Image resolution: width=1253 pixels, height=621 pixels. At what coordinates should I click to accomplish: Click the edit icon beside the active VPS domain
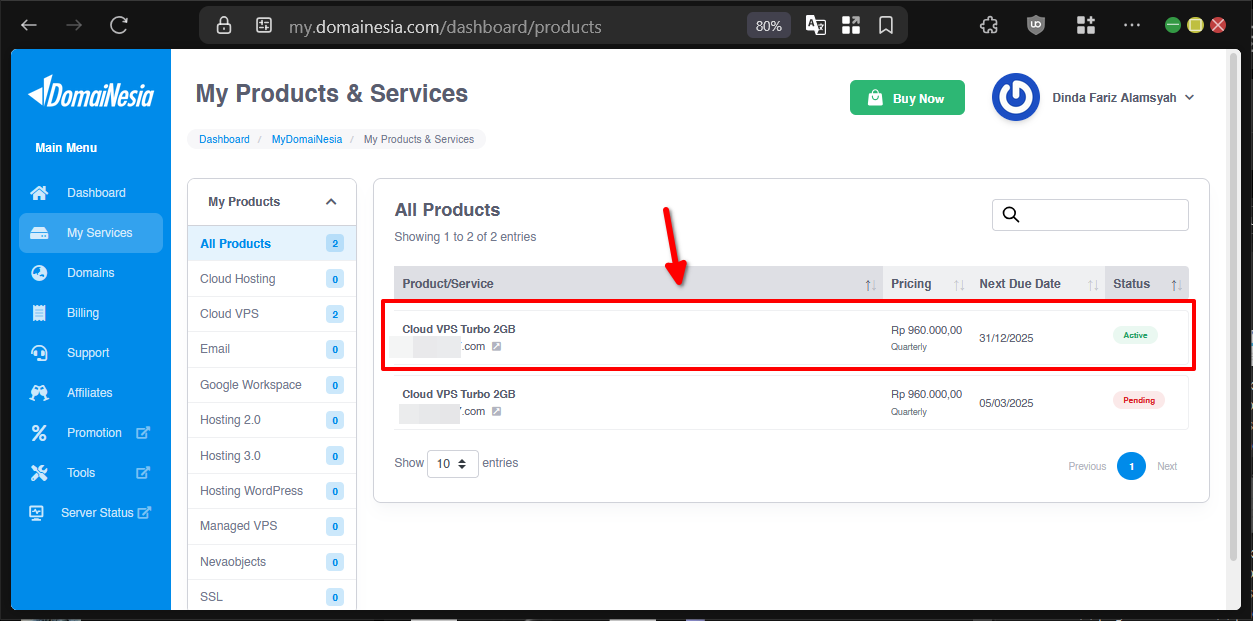click(x=497, y=346)
